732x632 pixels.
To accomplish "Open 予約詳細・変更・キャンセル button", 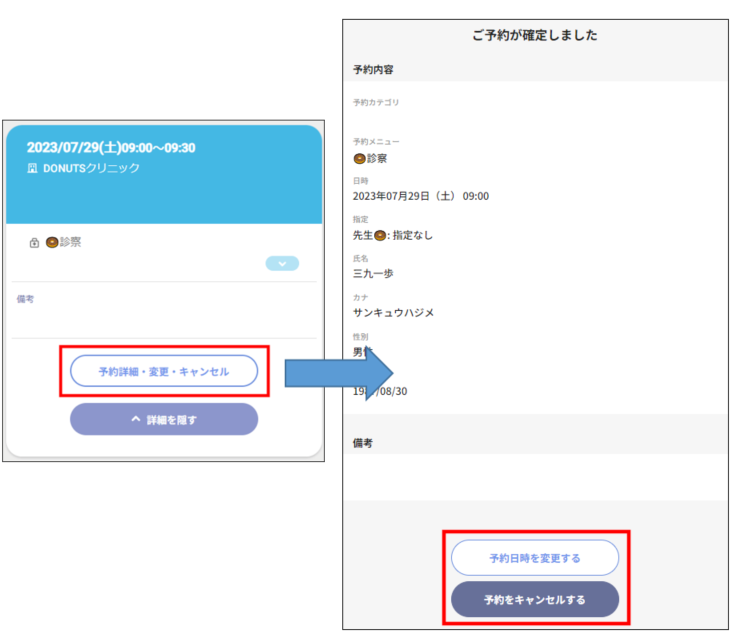I will click(164, 371).
